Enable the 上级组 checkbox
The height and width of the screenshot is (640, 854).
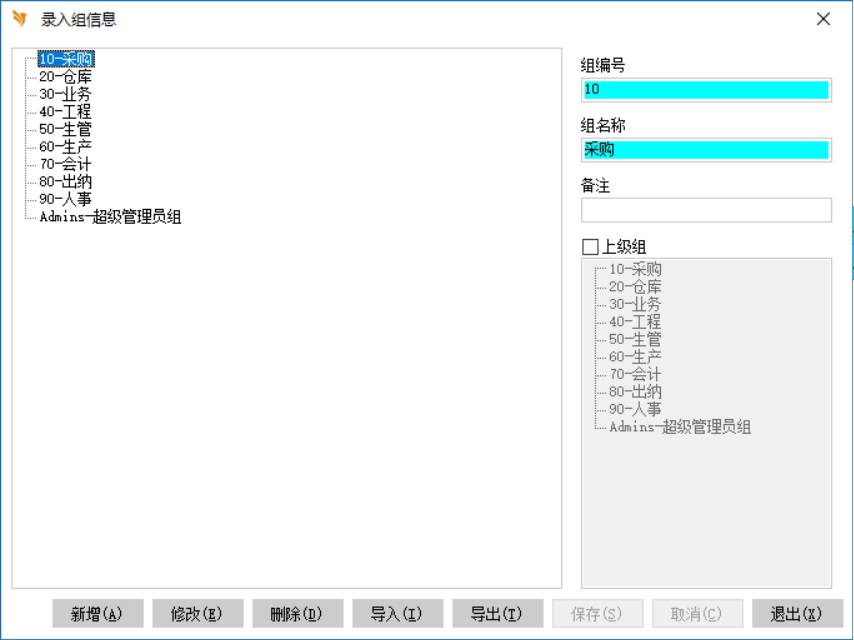click(590, 247)
